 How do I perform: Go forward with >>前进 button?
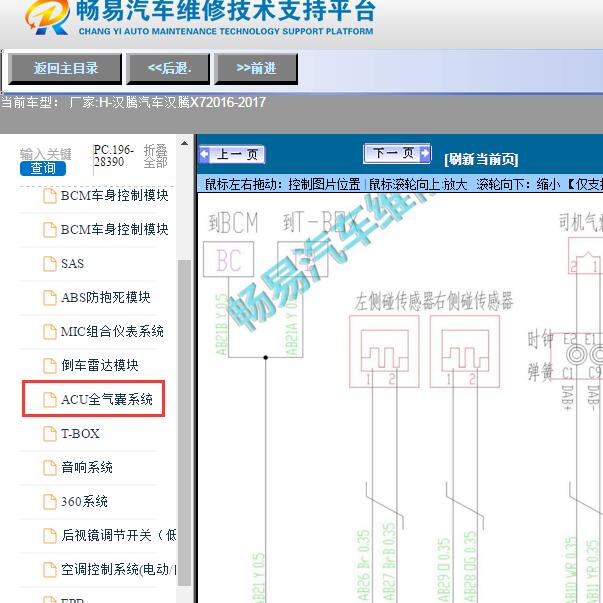click(x=256, y=69)
